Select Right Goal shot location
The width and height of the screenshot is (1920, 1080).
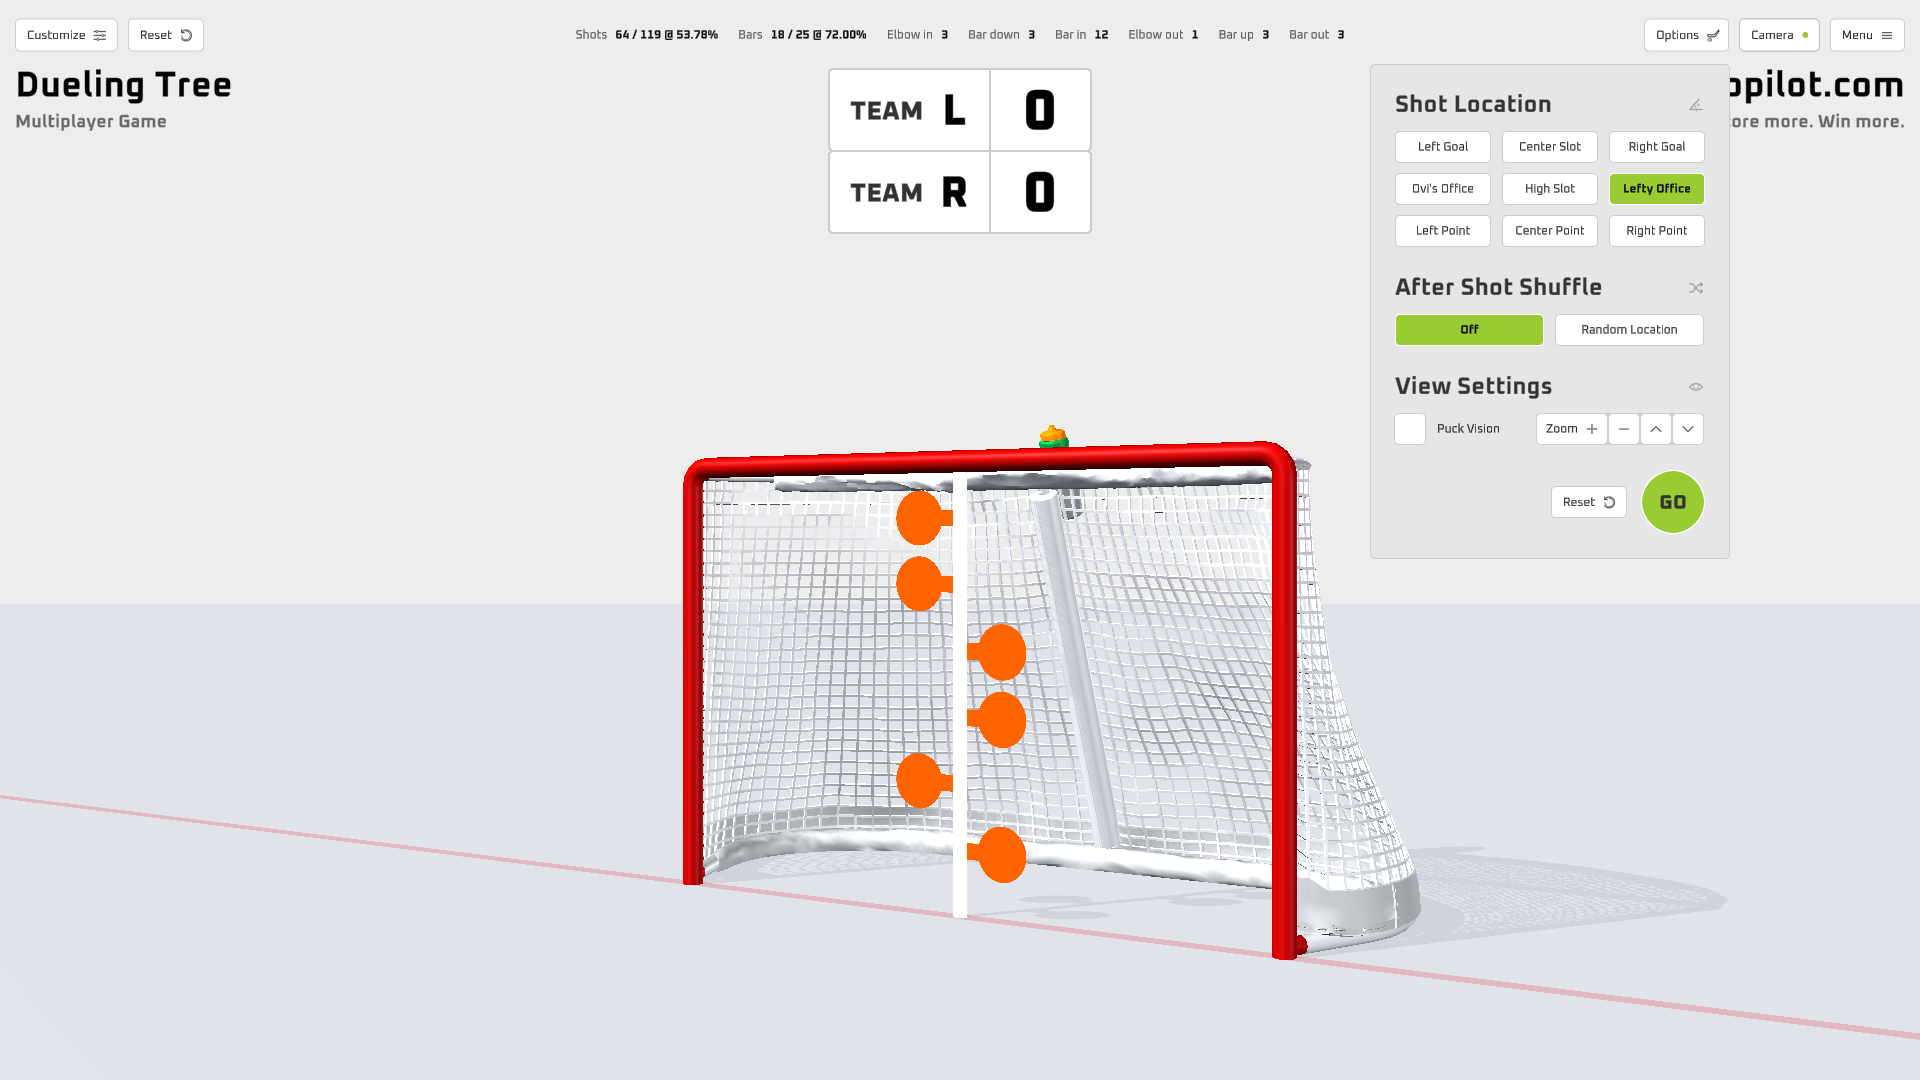(1656, 146)
